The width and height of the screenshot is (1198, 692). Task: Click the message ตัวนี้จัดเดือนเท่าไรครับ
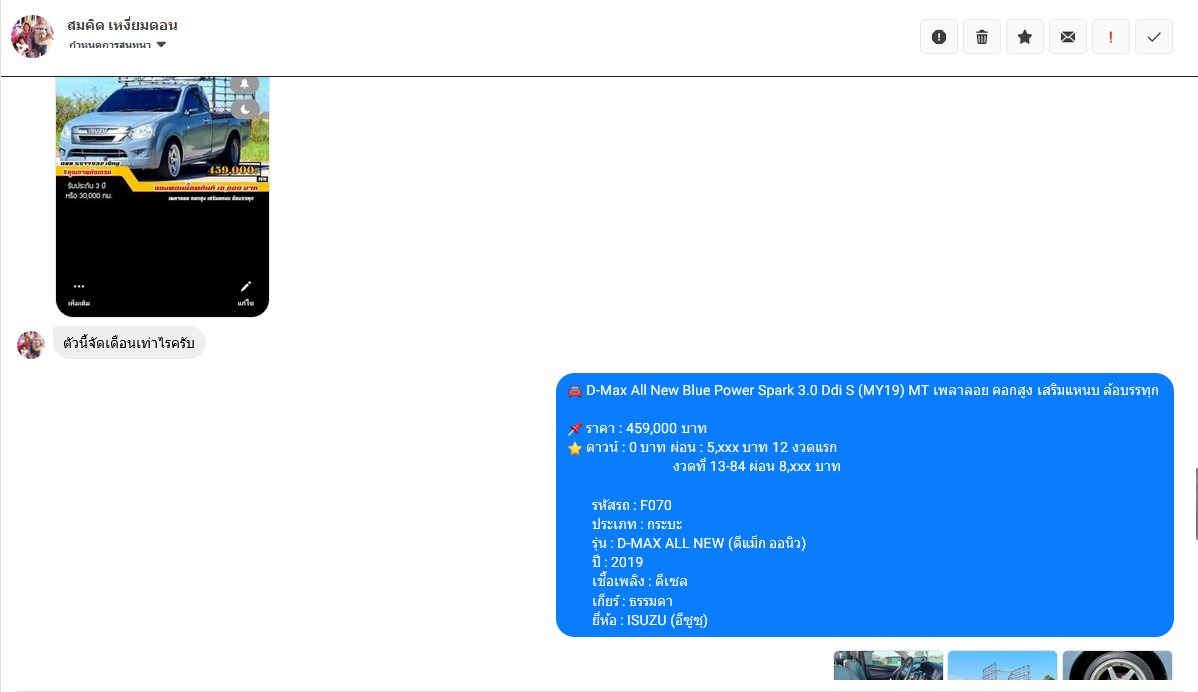129,343
